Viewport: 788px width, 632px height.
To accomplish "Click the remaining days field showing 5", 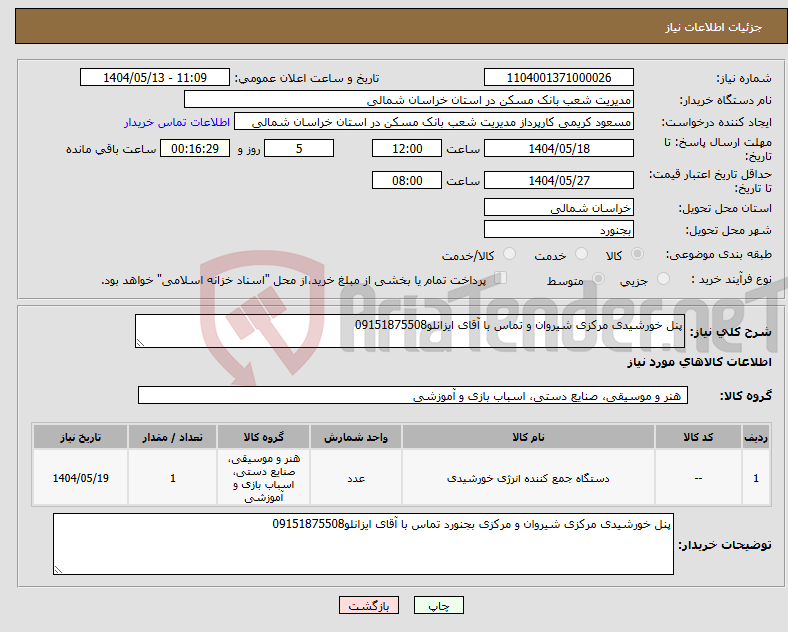I will [x=299, y=149].
